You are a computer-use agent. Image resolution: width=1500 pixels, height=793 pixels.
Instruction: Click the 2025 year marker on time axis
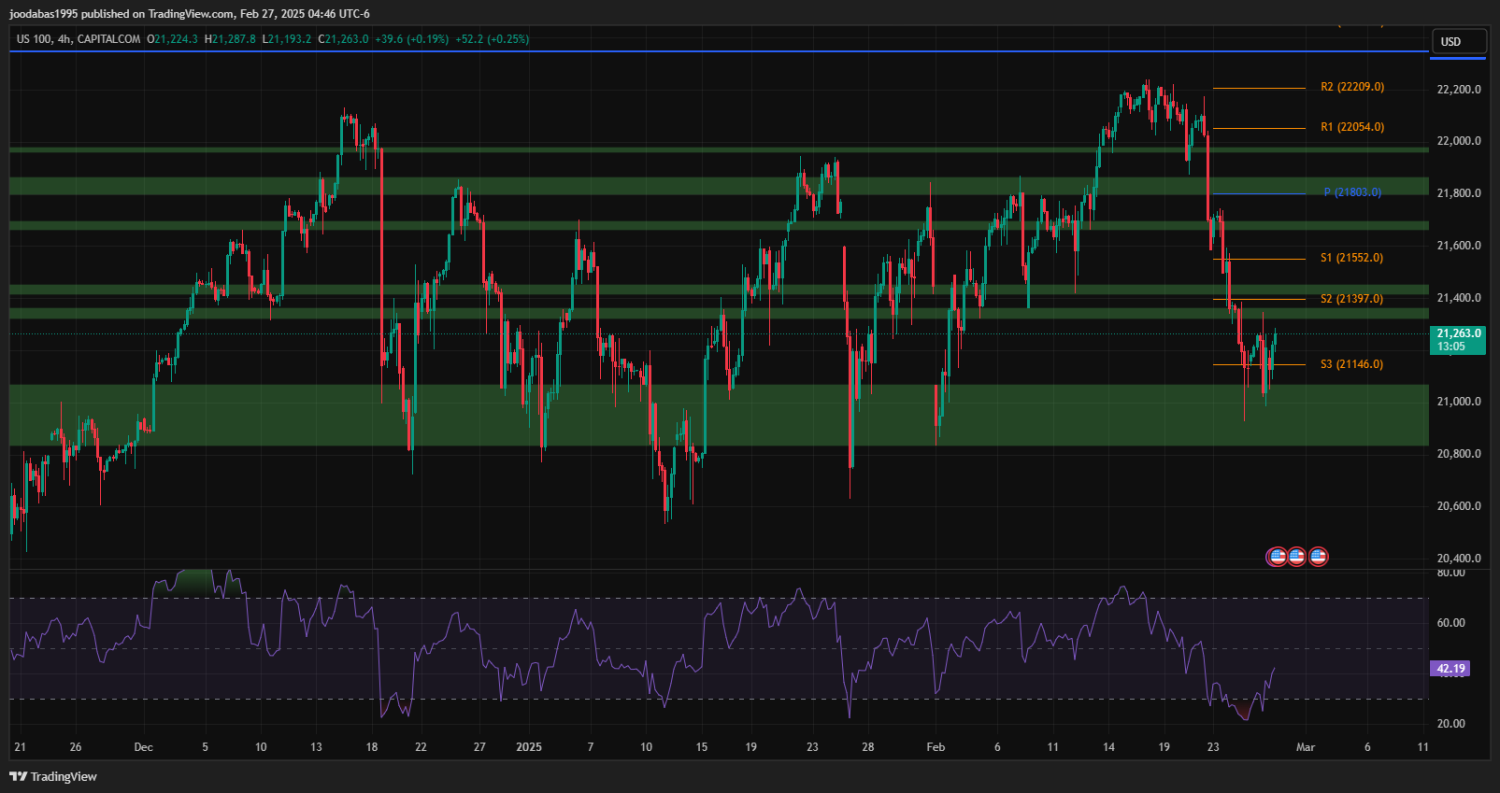529,747
